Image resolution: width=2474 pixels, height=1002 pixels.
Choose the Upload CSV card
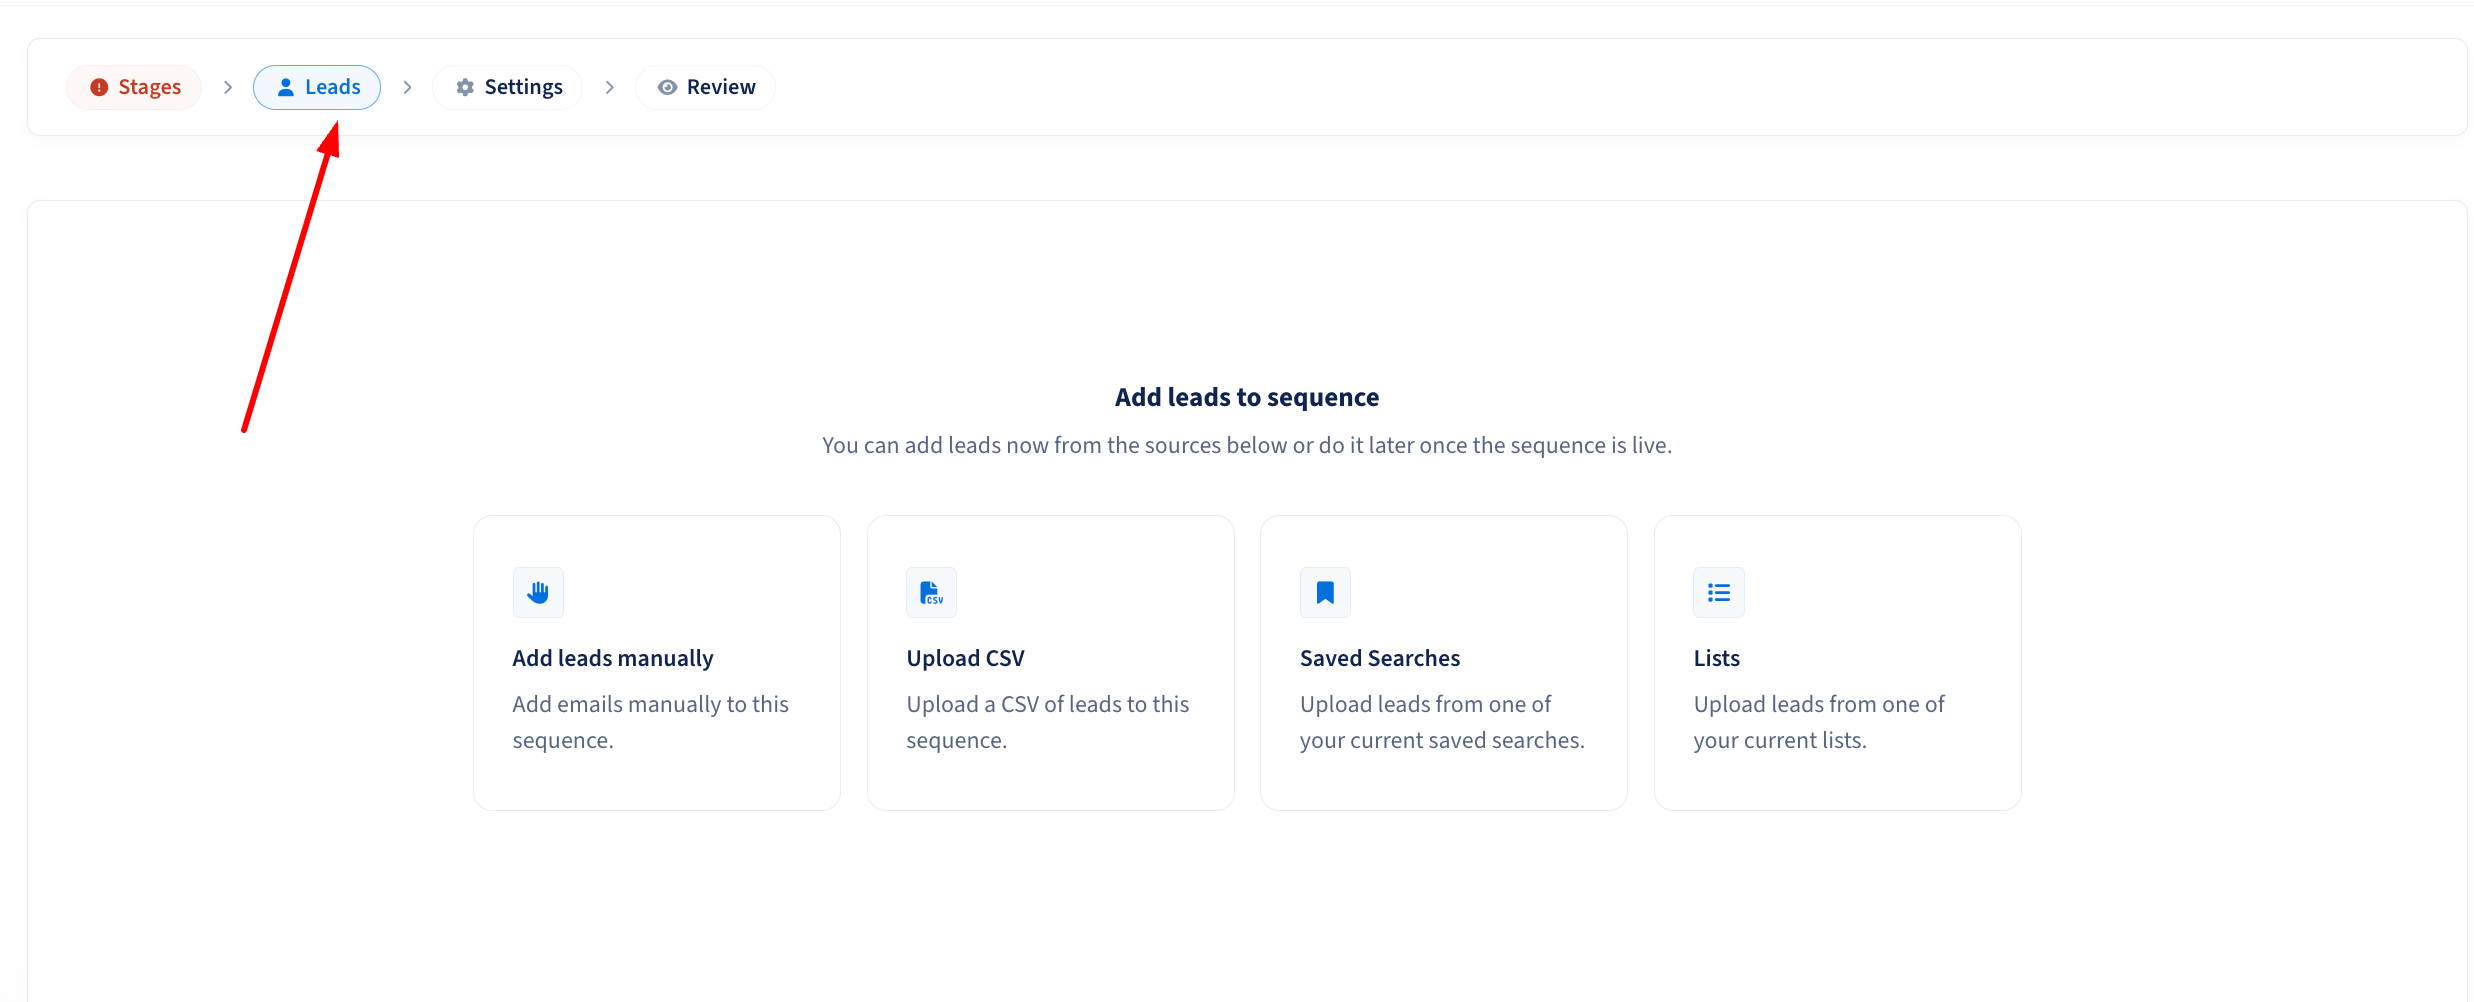(1051, 663)
